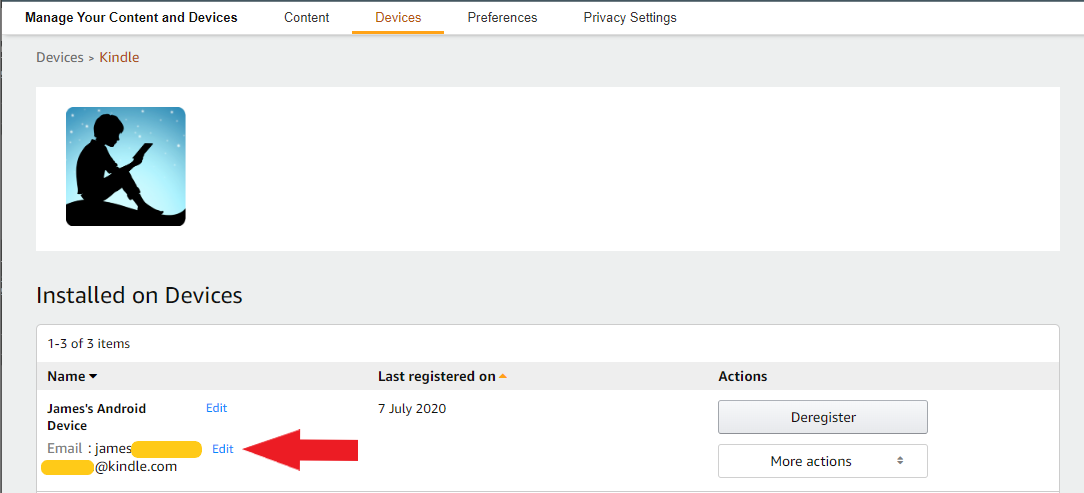1084x493 pixels.
Task: Sort by Last registered on column
Action: pyautogui.click(x=441, y=376)
